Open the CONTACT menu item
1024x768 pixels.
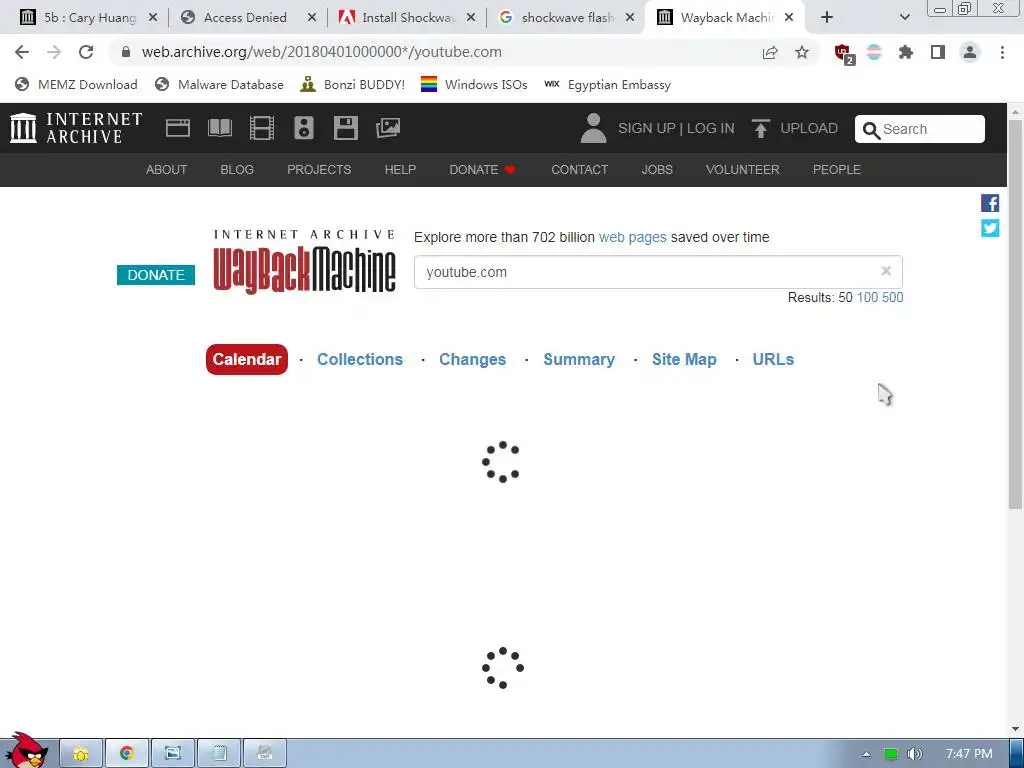[x=579, y=170]
